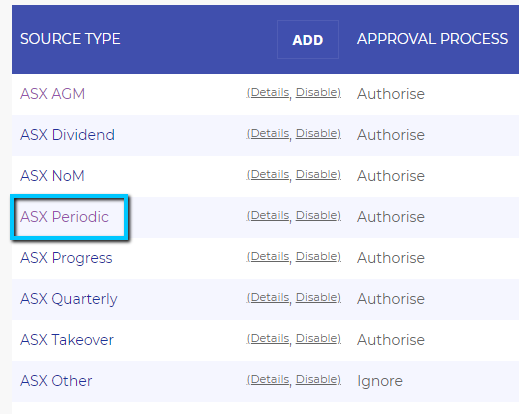Viewport: 519px width, 414px height.
Task: View Details for ASX AGM
Action: coord(270,92)
